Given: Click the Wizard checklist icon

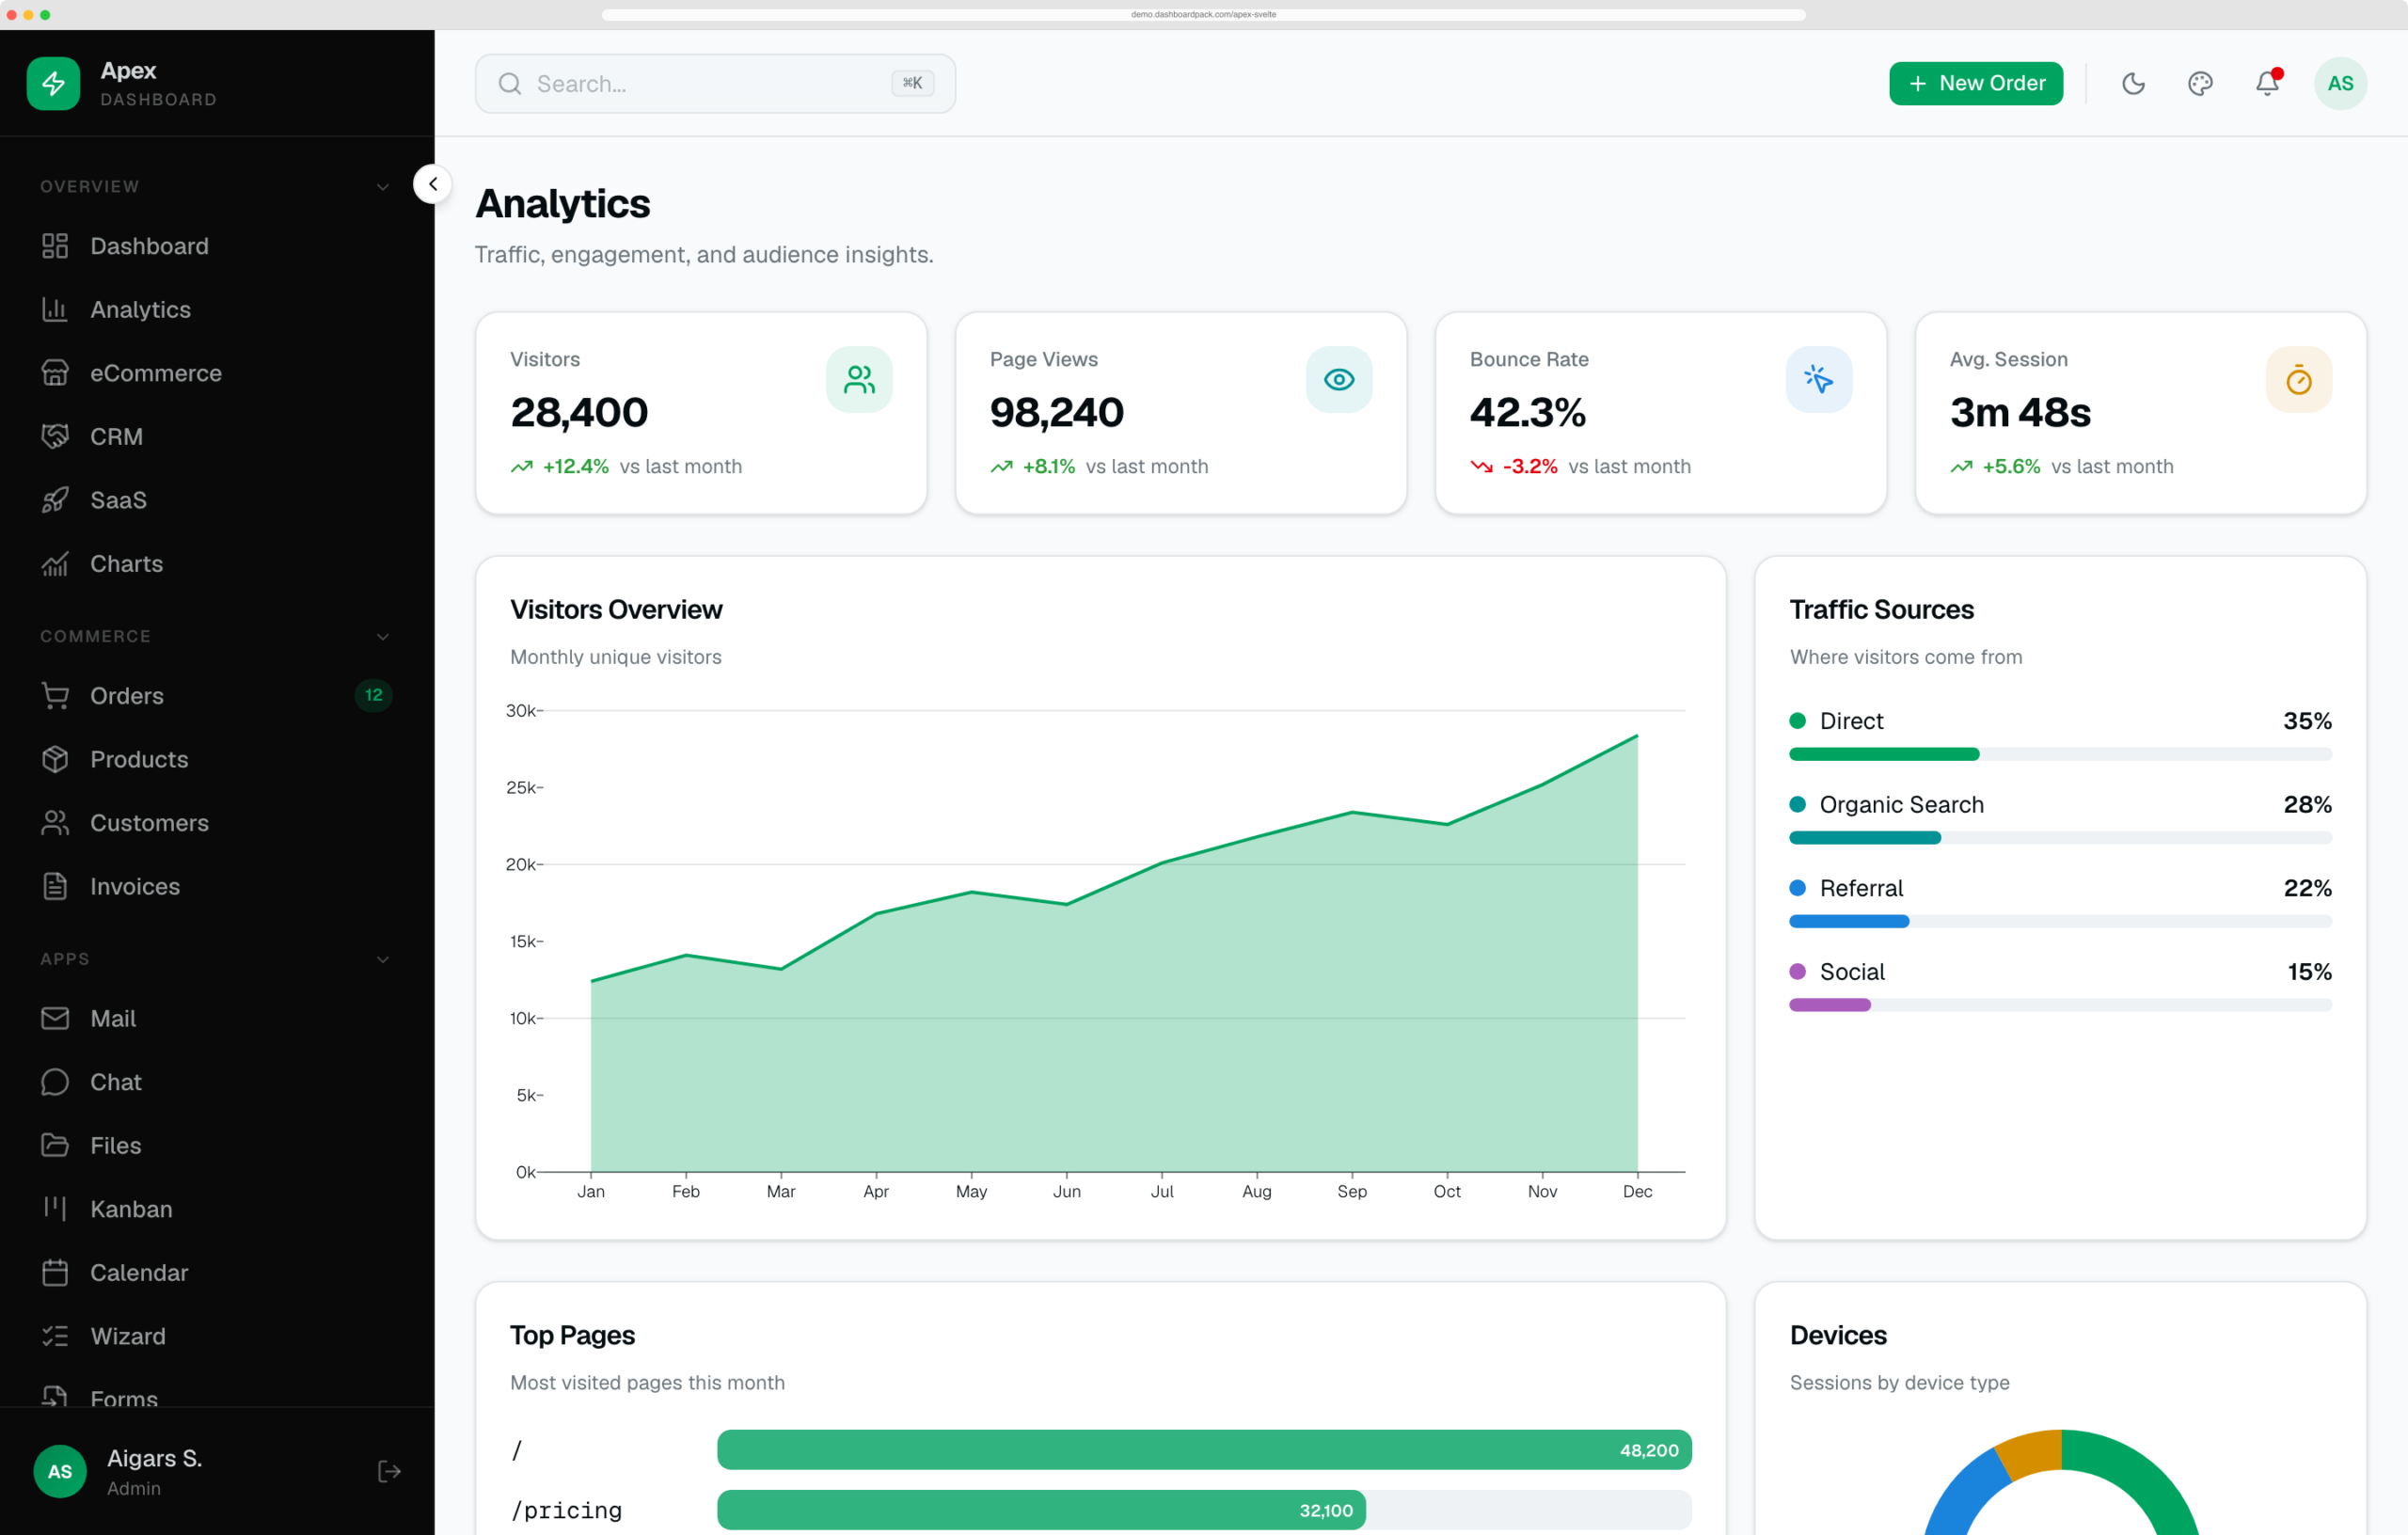Looking at the screenshot, I should (x=55, y=1336).
